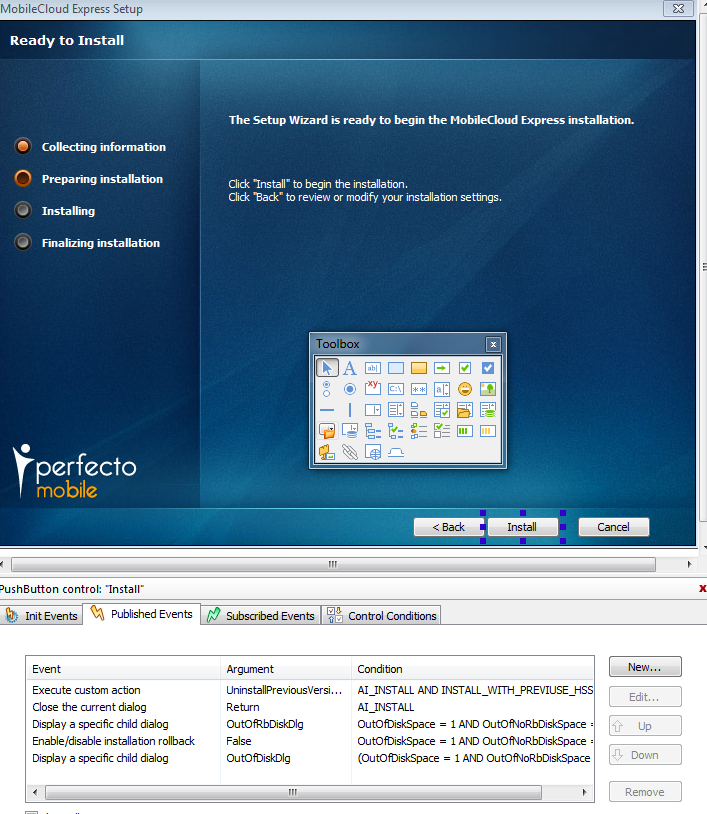Open the Control Conditions tab
Viewport: 707px width, 814px height.
382,616
